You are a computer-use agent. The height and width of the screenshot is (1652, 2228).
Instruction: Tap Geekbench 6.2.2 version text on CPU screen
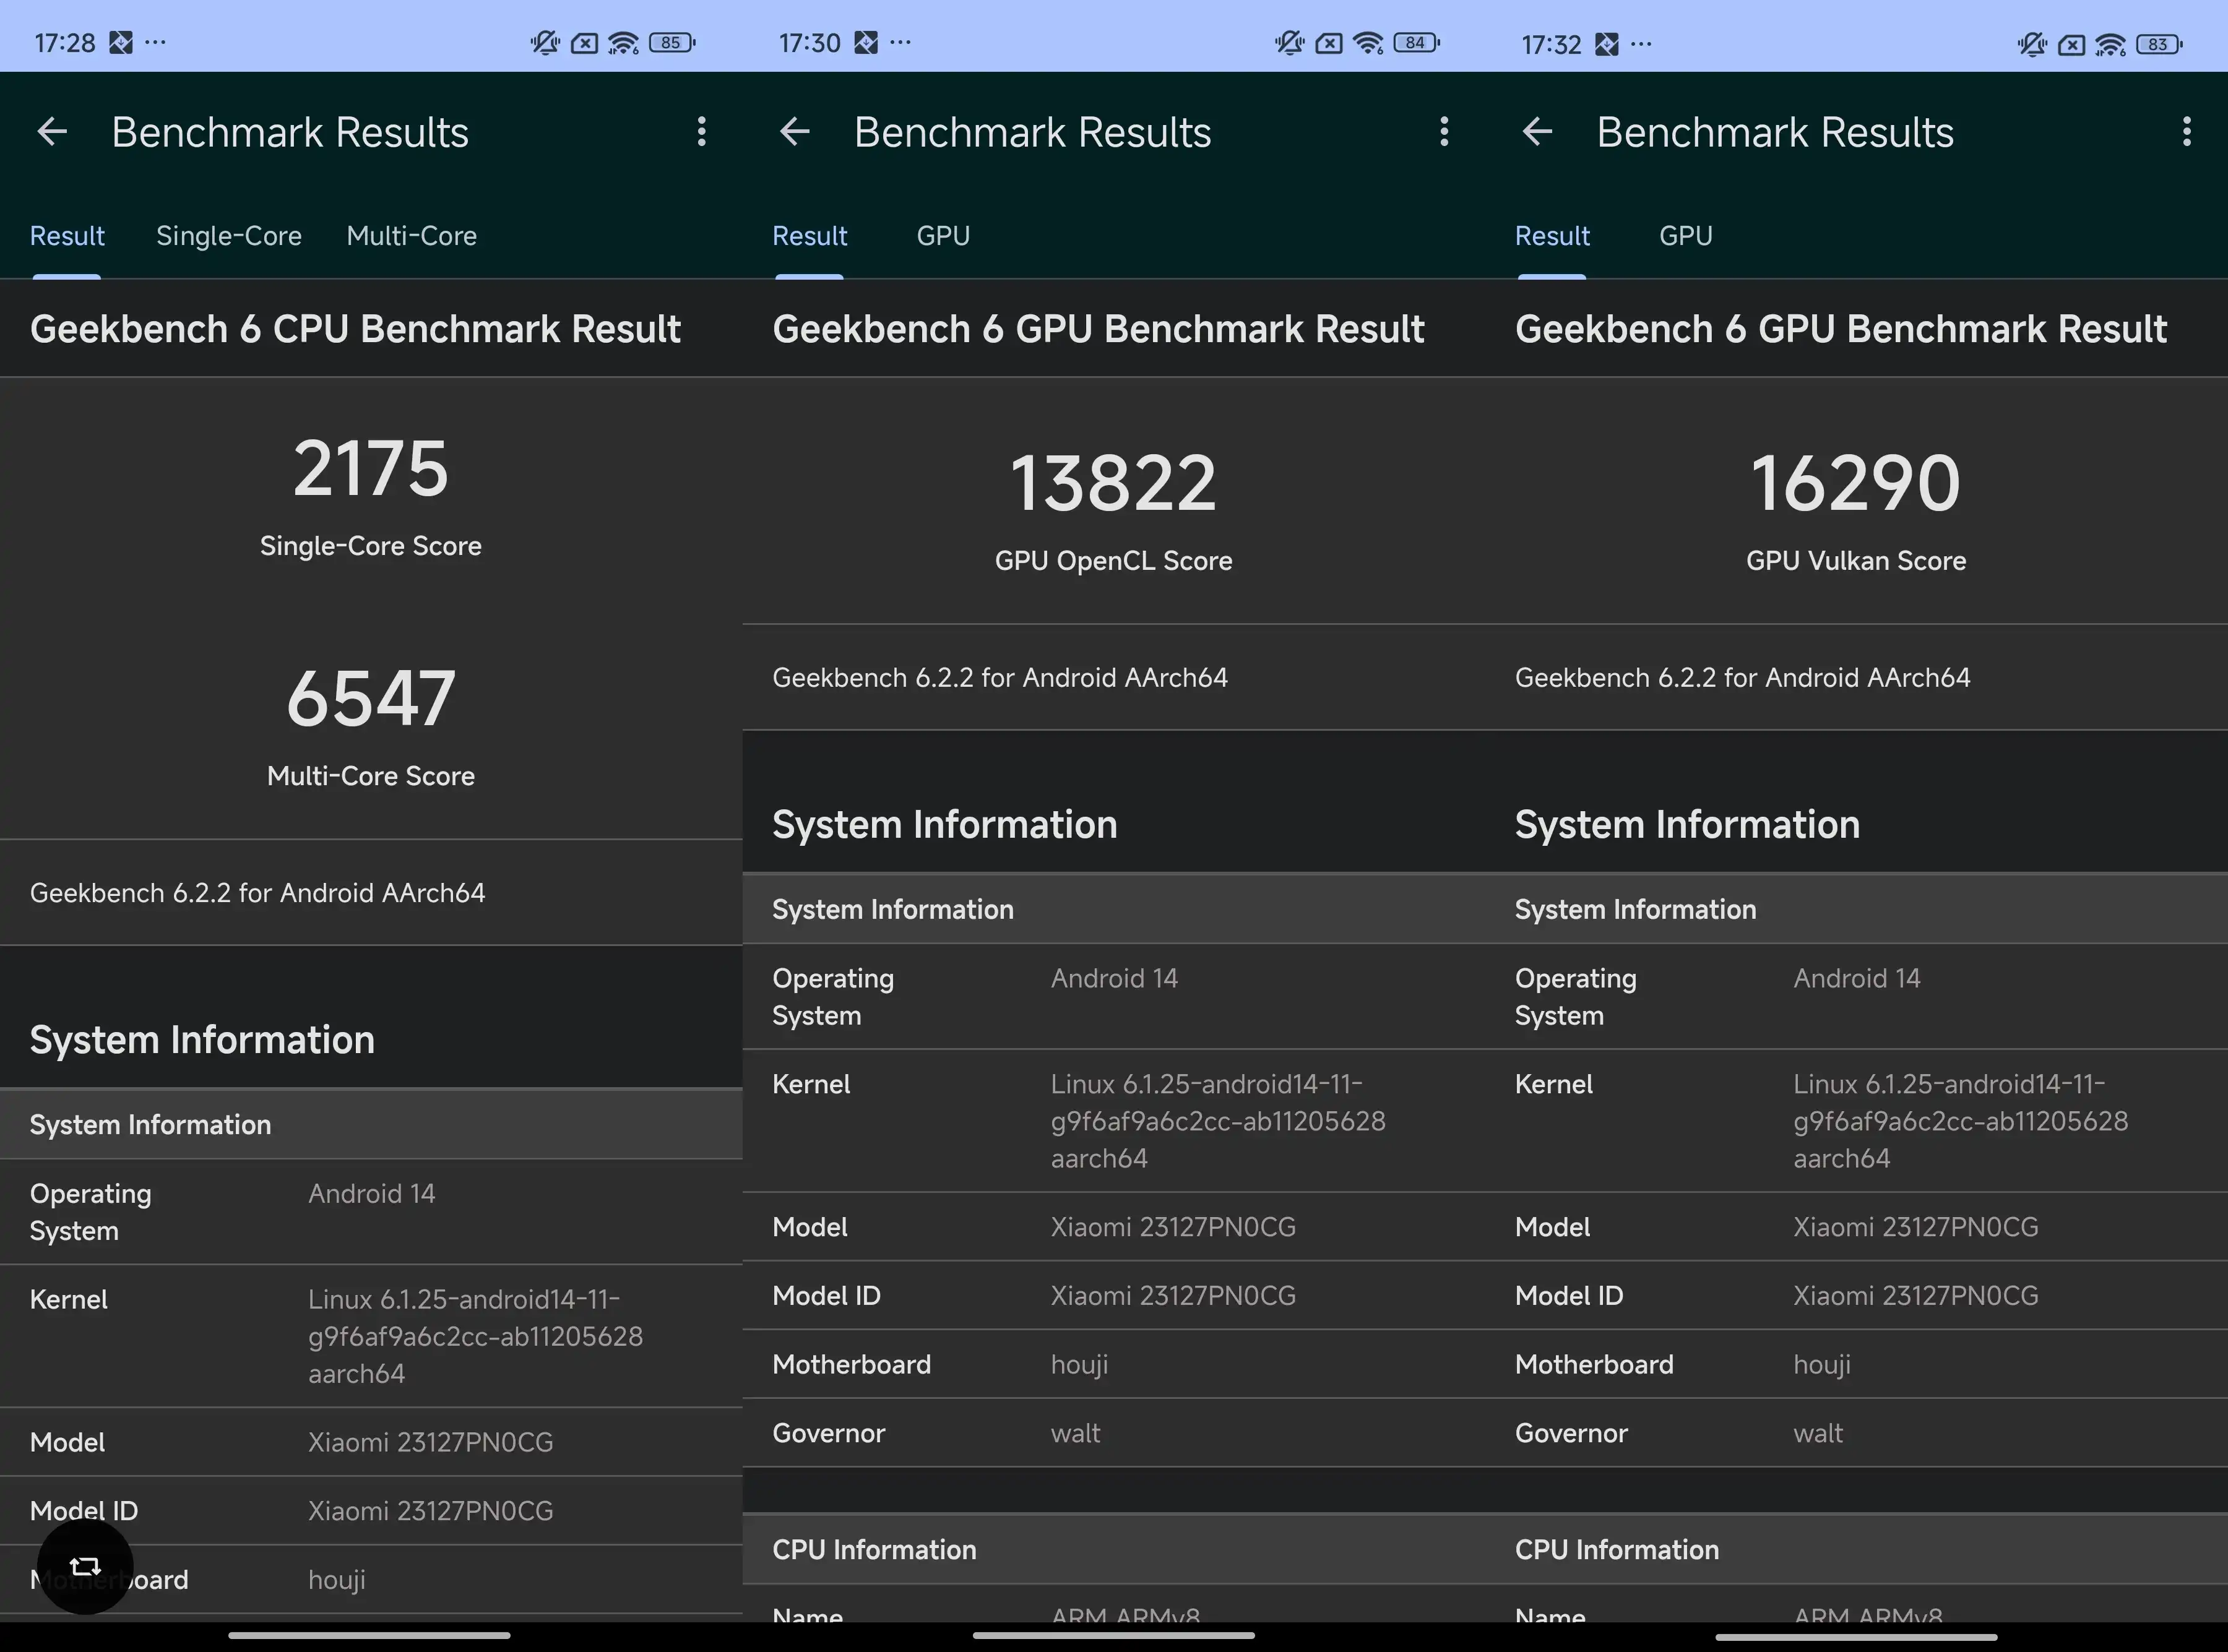click(258, 893)
